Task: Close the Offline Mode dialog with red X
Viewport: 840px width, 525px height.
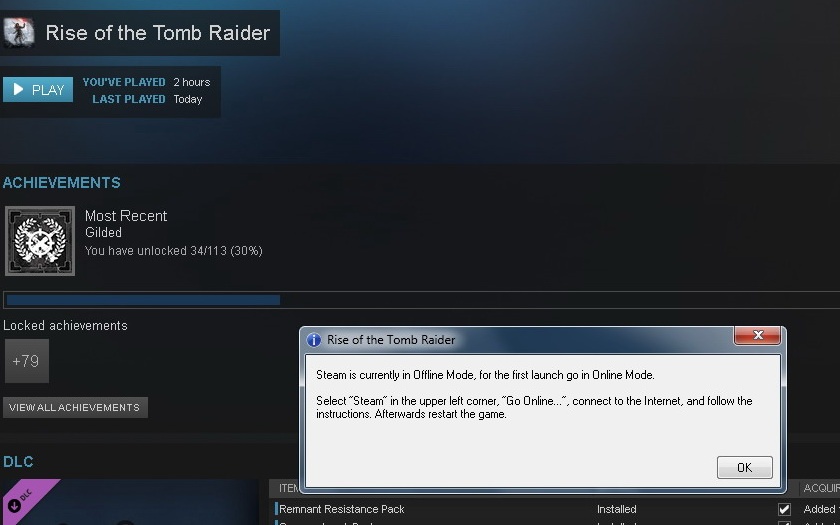Action: click(x=758, y=335)
